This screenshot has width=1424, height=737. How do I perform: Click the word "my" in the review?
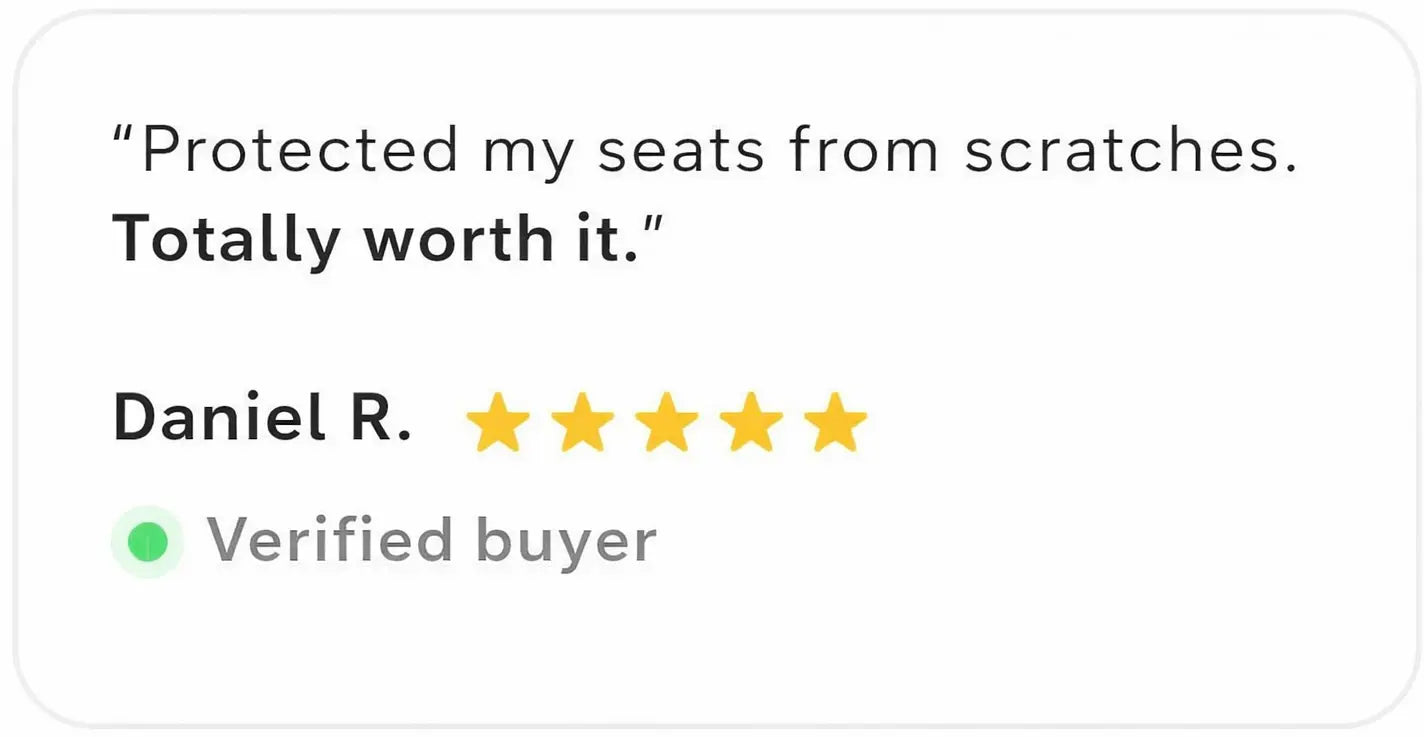click(x=529, y=156)
